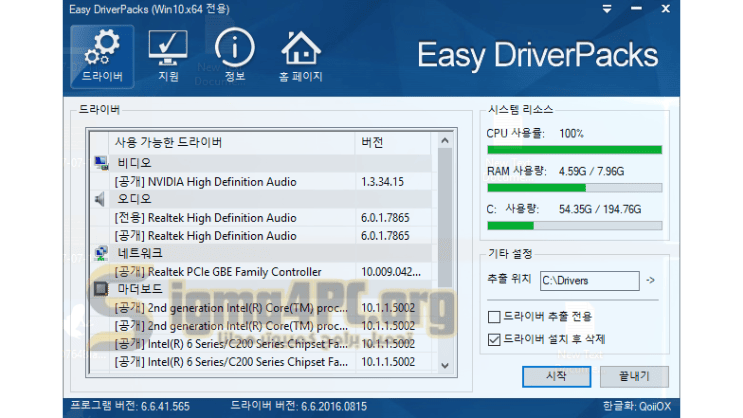The image size is (743, 418).
Task: Click the 드라이버 버전: 6.6.2016.0815 status text
Action: click(x=299, y=406)
